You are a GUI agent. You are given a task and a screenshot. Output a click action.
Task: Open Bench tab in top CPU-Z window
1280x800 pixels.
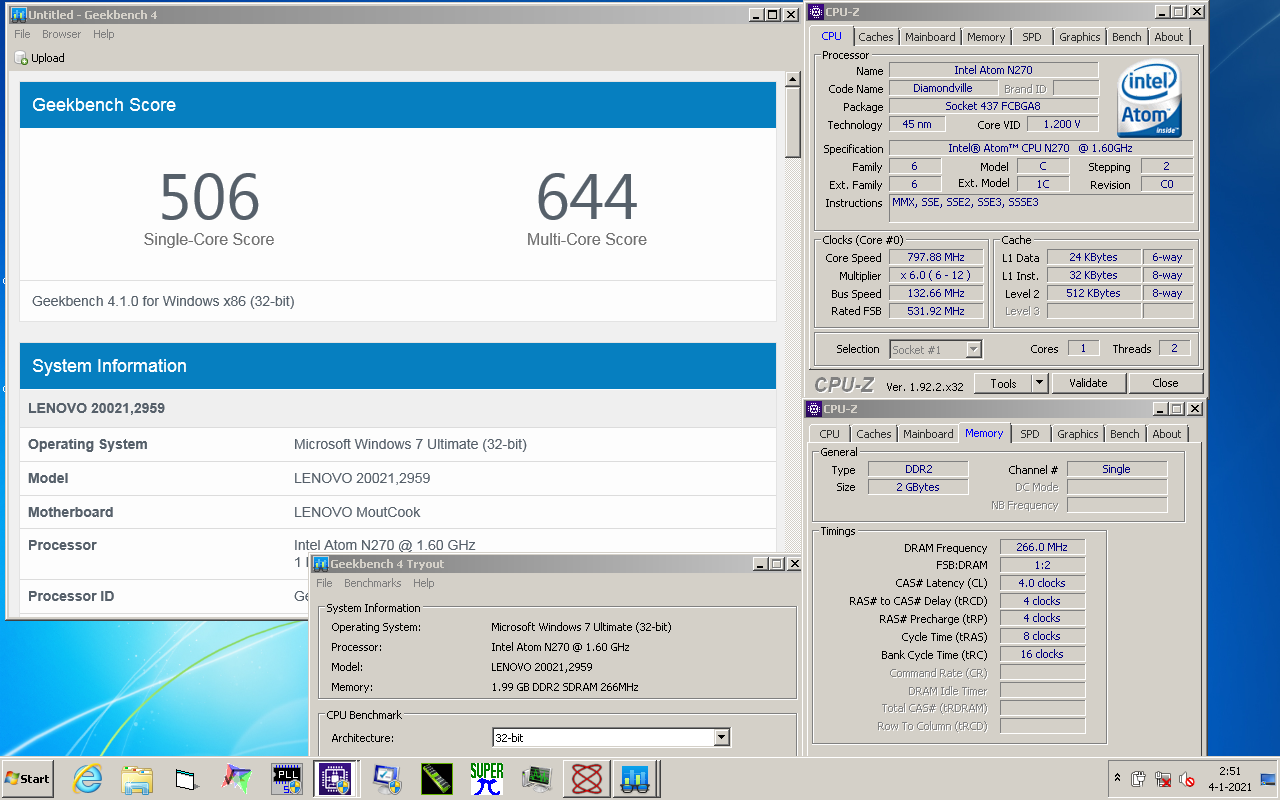[x=1127, y=37]
